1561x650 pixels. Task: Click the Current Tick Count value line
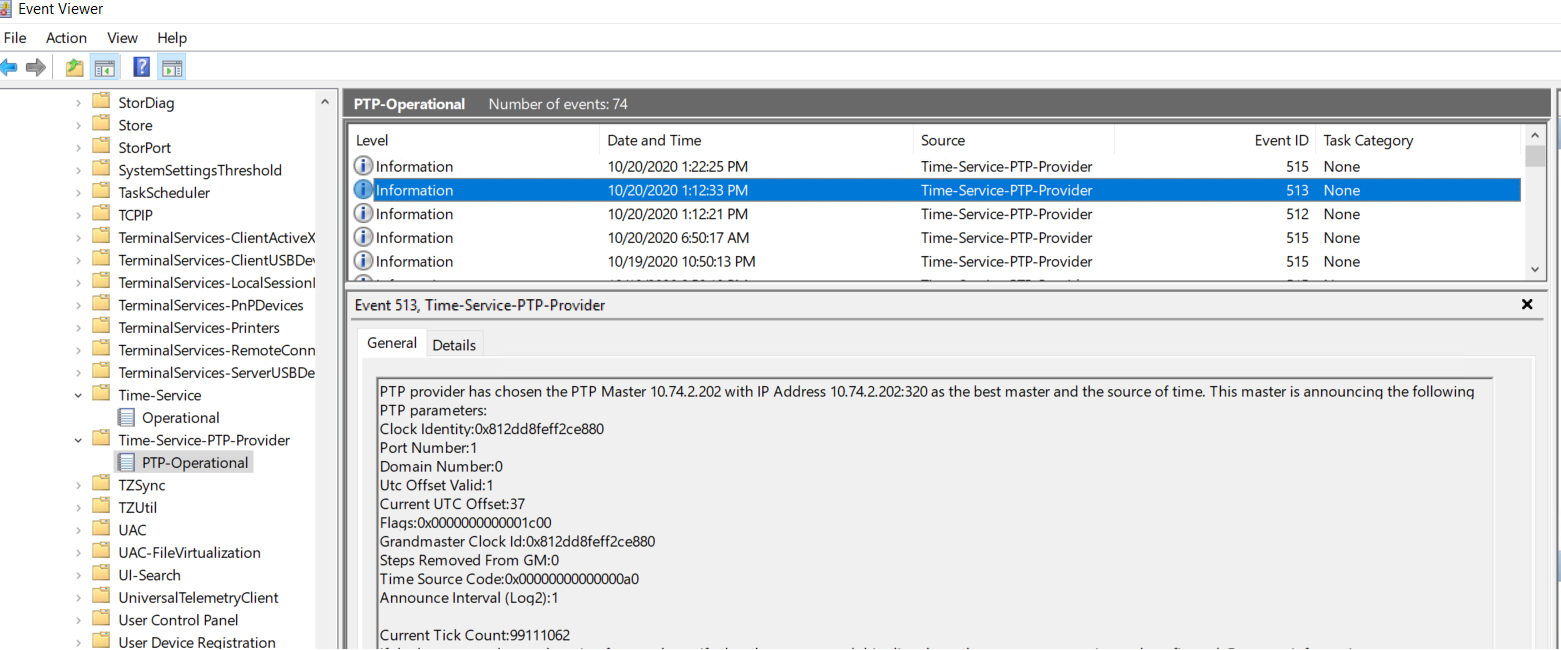pos(475,635)
